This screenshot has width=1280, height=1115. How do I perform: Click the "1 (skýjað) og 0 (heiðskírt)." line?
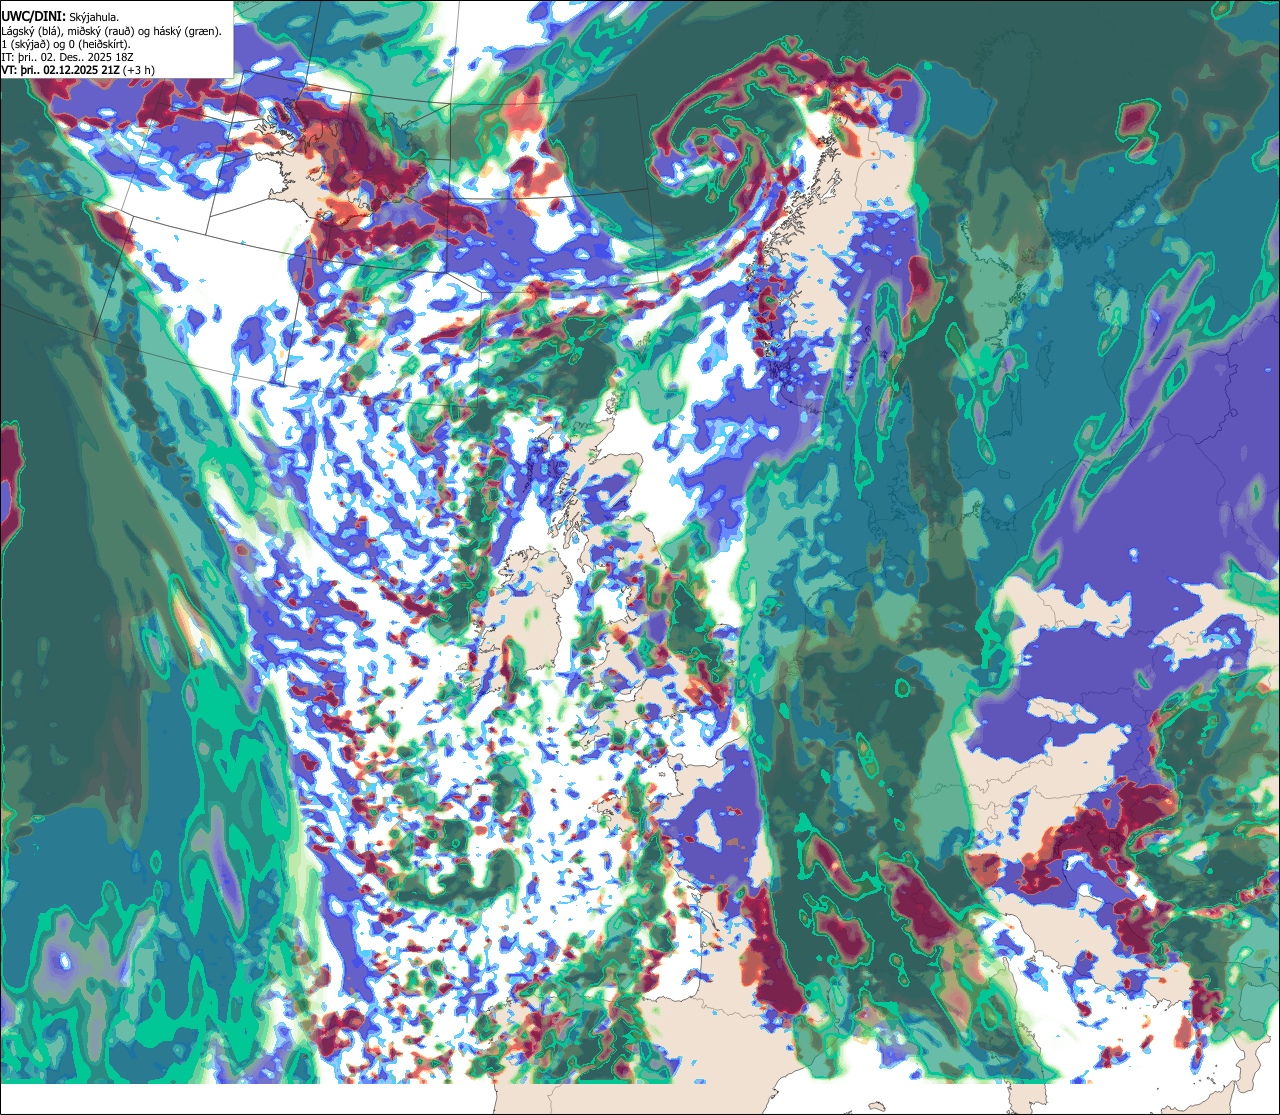(65, 44)
